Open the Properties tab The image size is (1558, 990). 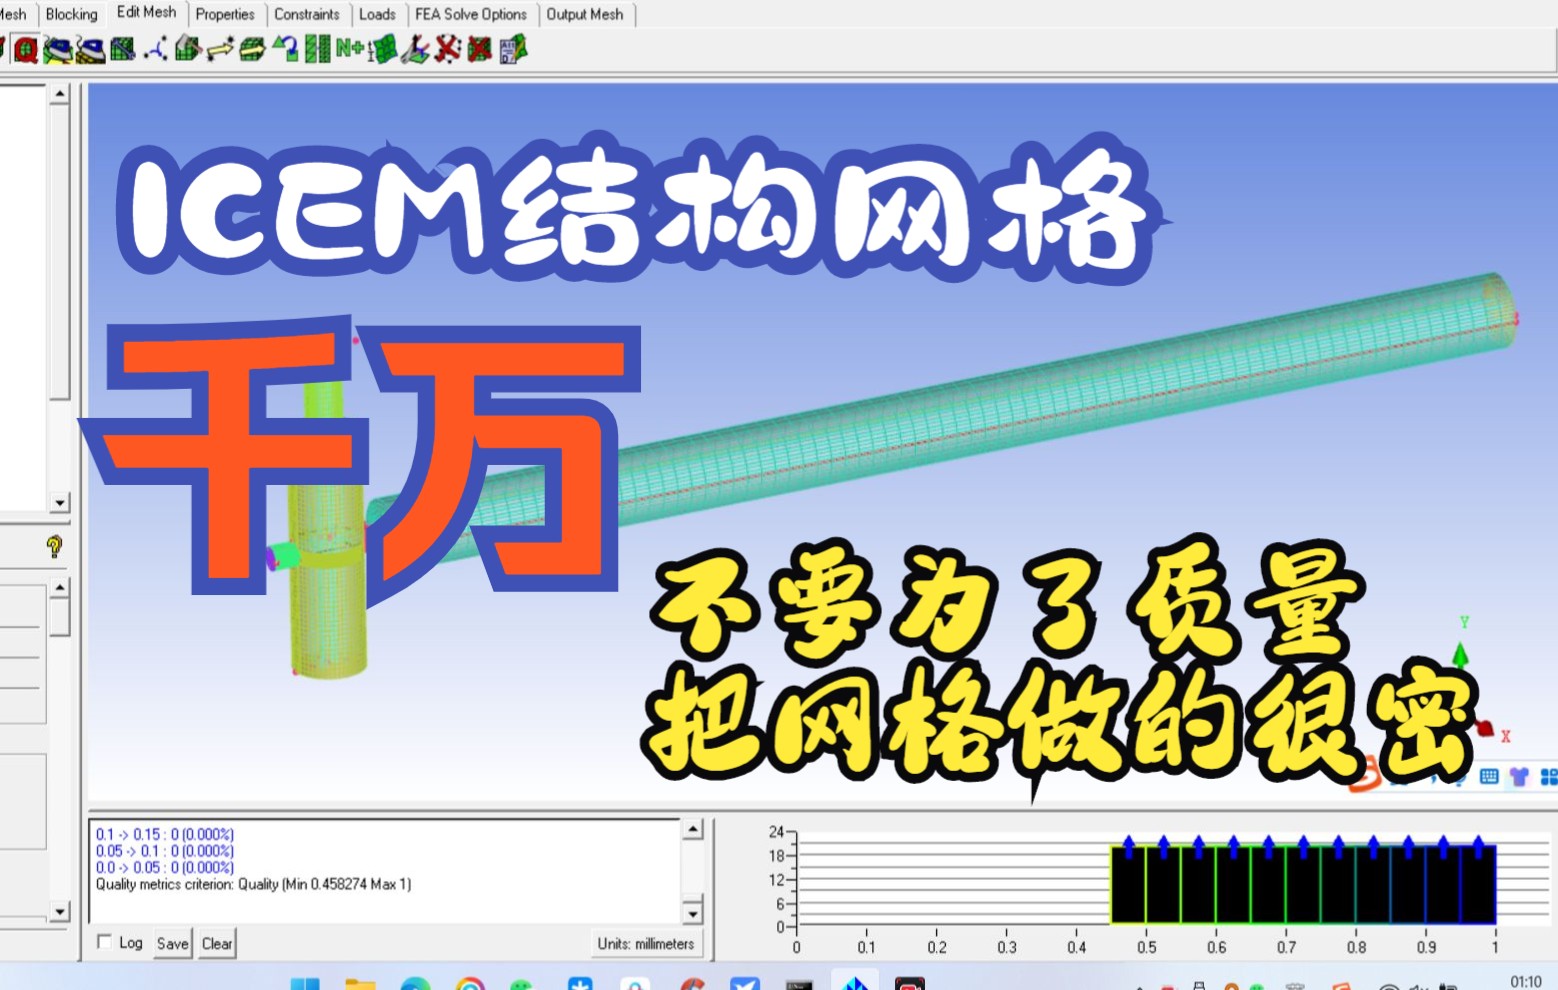pyautogui.click(x=225, y=14)
